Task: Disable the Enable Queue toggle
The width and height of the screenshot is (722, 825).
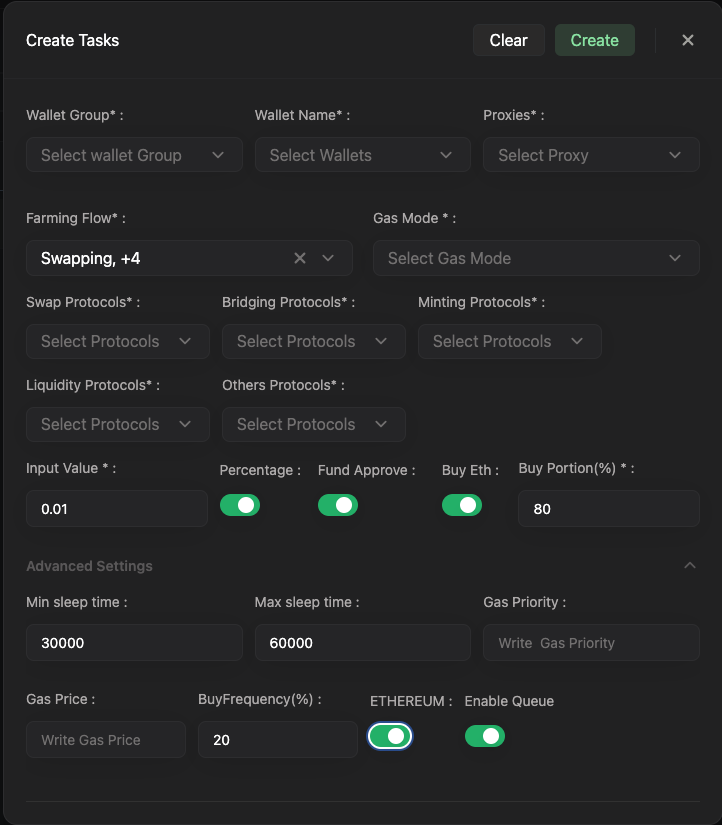Action: [485, 736]
